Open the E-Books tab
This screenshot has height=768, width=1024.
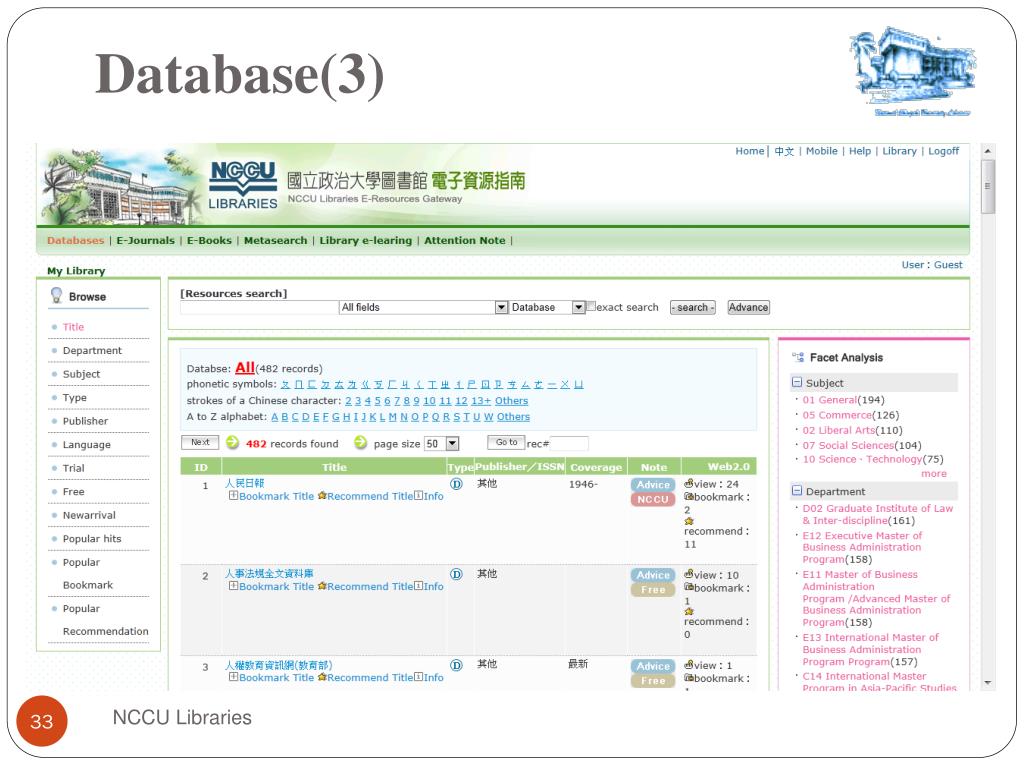(x=209, y=240)
